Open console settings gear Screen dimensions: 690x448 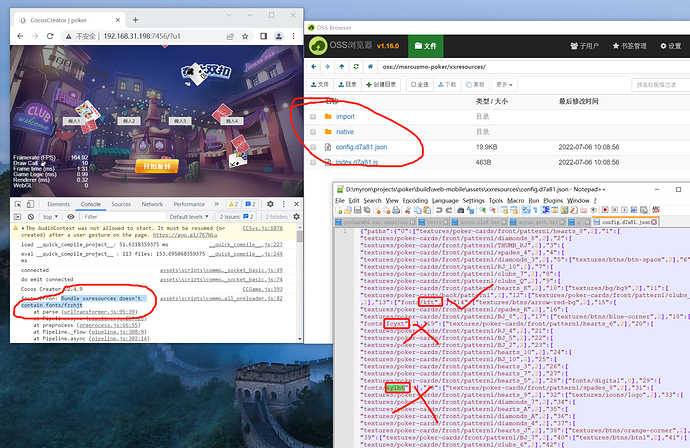tap(296, 217)
